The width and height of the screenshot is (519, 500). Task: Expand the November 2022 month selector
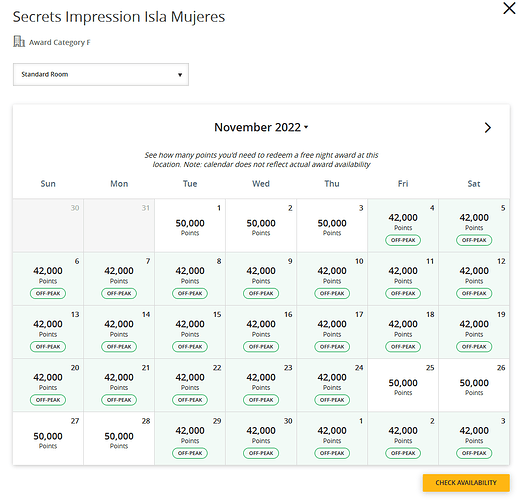261,127
